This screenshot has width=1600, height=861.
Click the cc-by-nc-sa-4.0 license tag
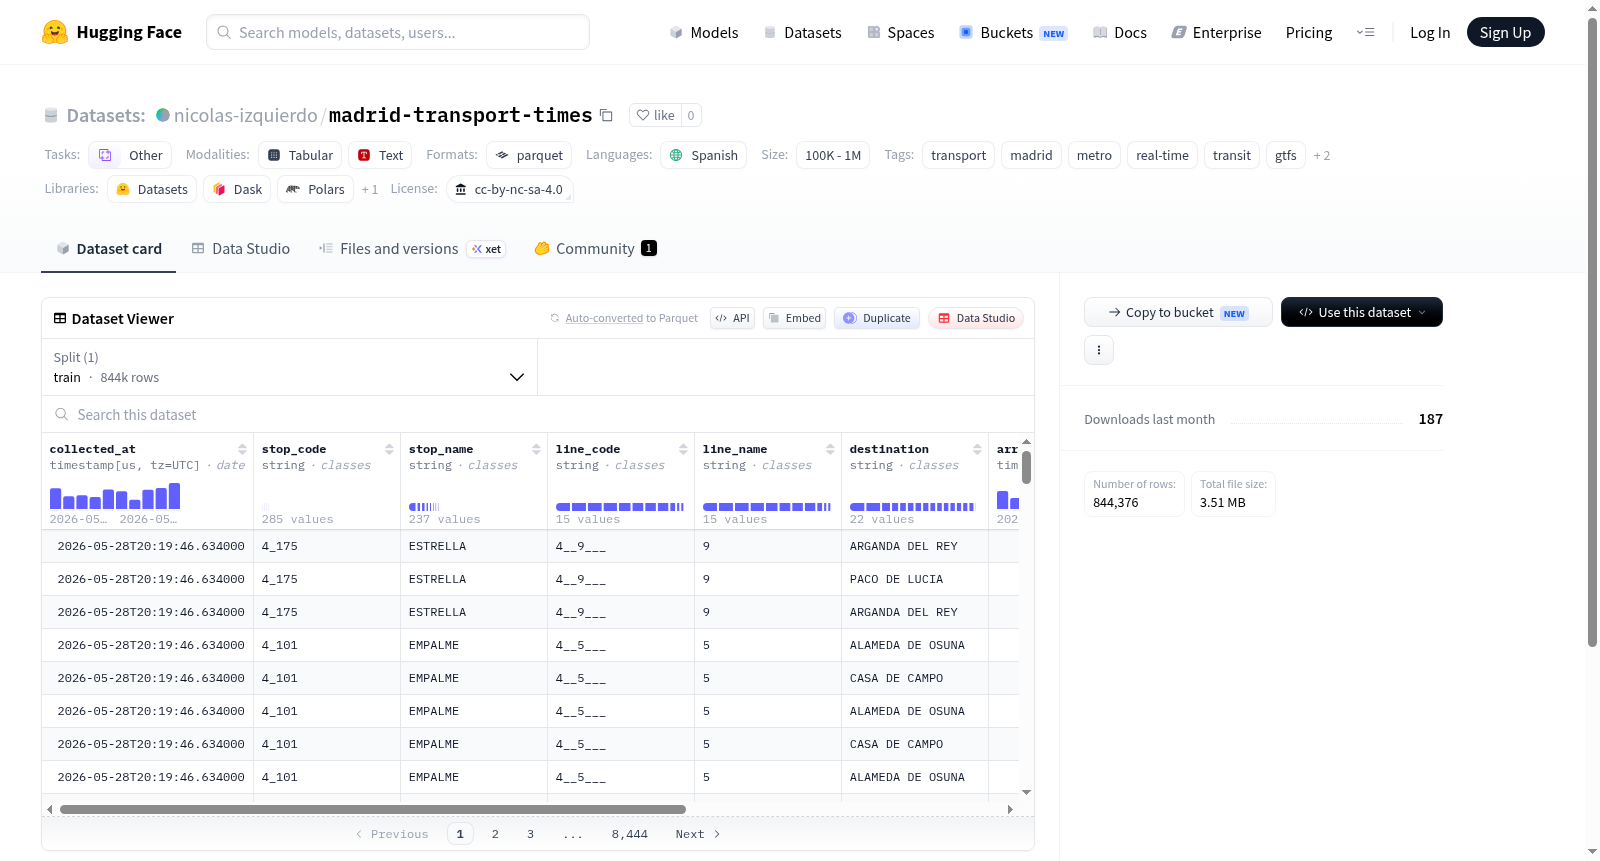pos(509,189)
